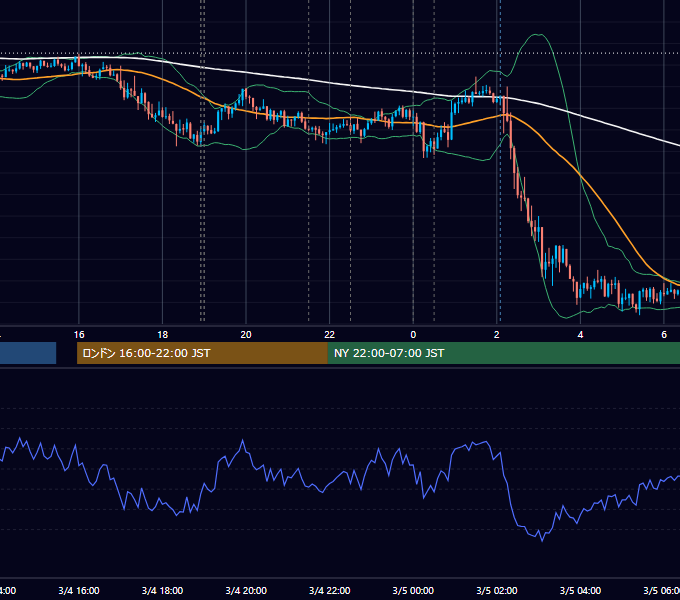The width and height of the screenshot is (680, 600).
Task: Click the NY 22:00-07:00 JST session bar
Action: pyautogui.click(x=503, y=353)
